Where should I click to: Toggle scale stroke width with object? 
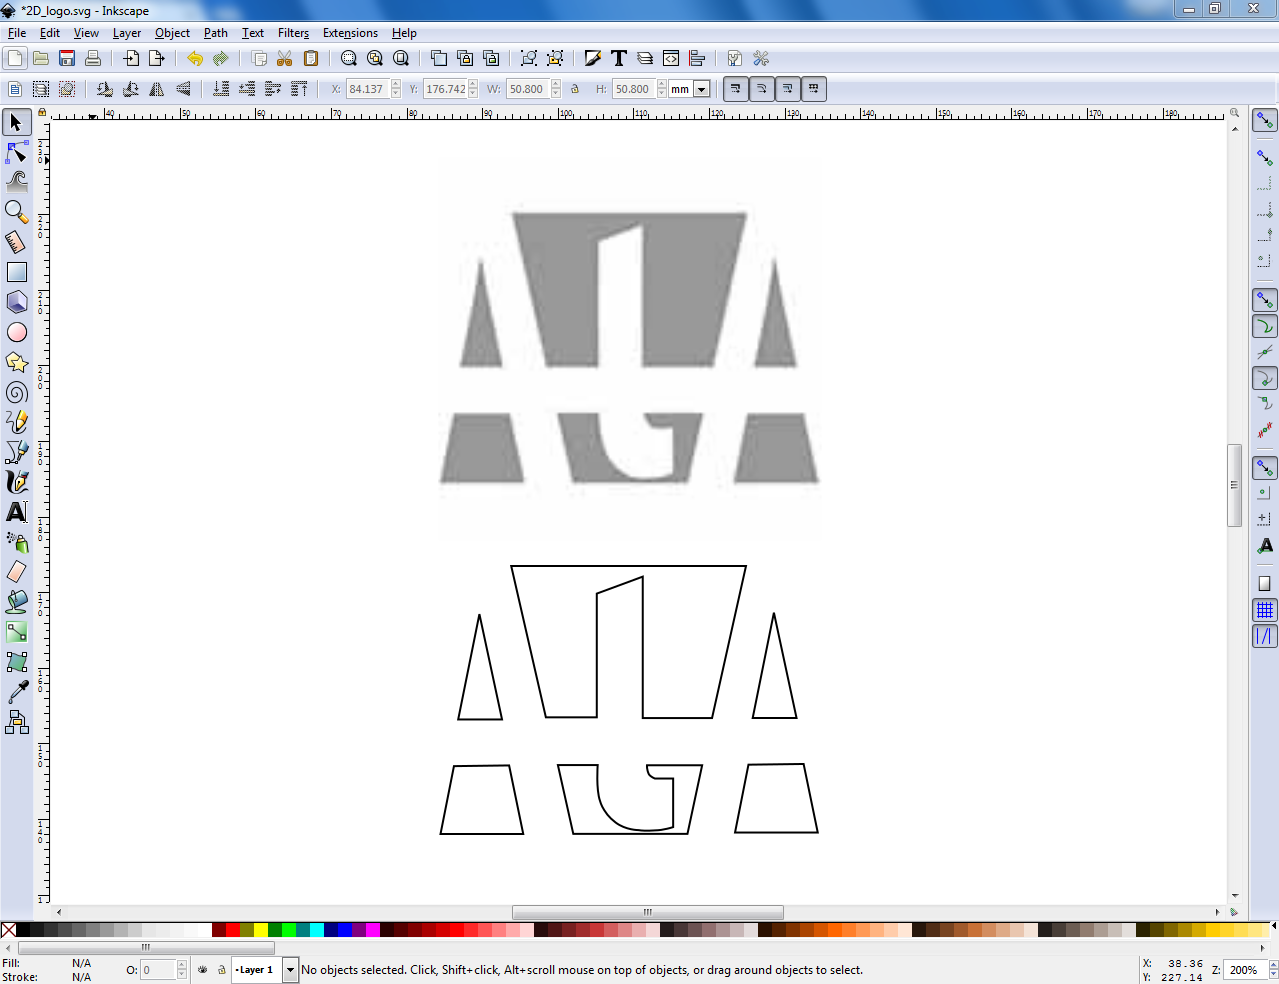736,89
